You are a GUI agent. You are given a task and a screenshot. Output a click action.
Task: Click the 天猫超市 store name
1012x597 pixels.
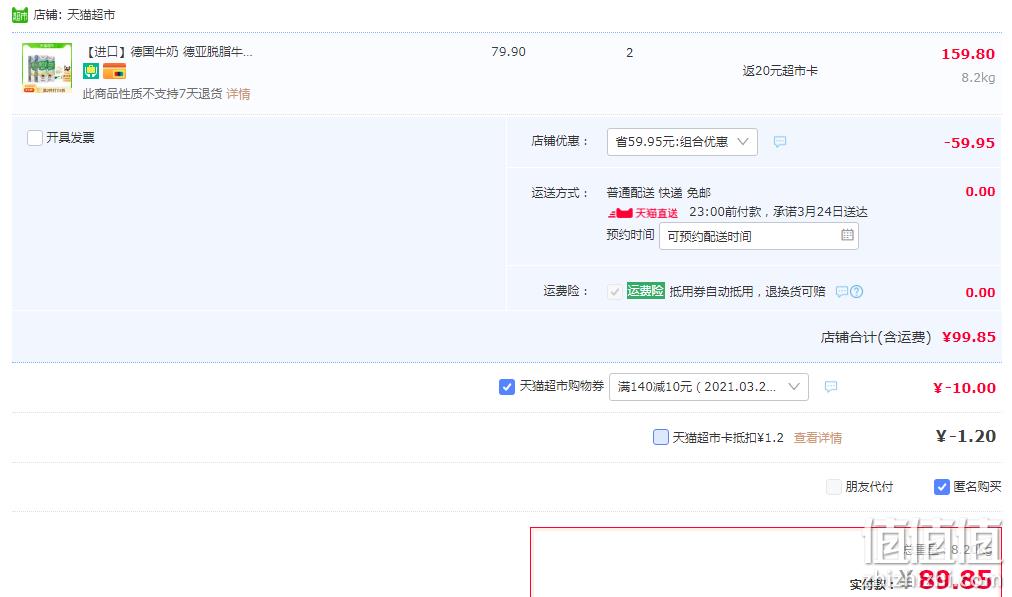[x=91, y=15]
